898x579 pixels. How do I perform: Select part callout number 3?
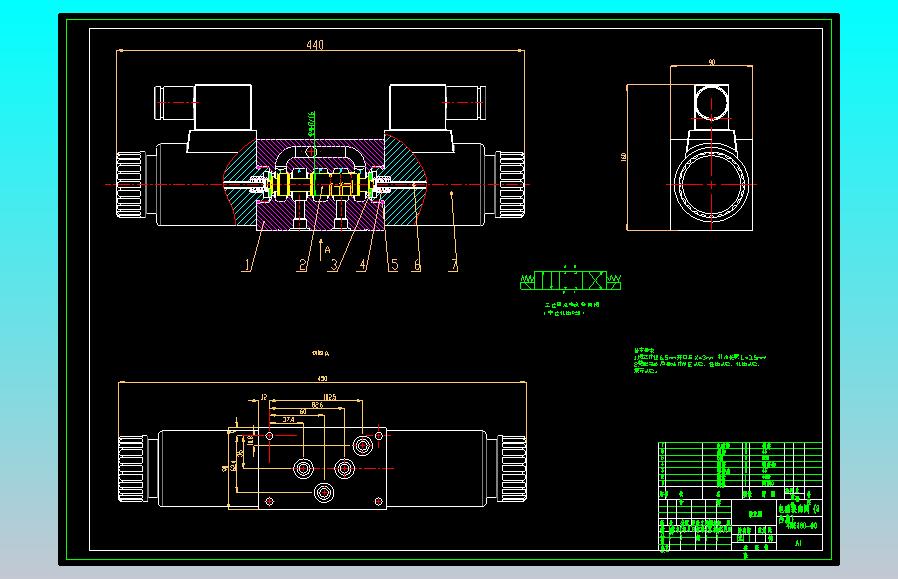334,265
